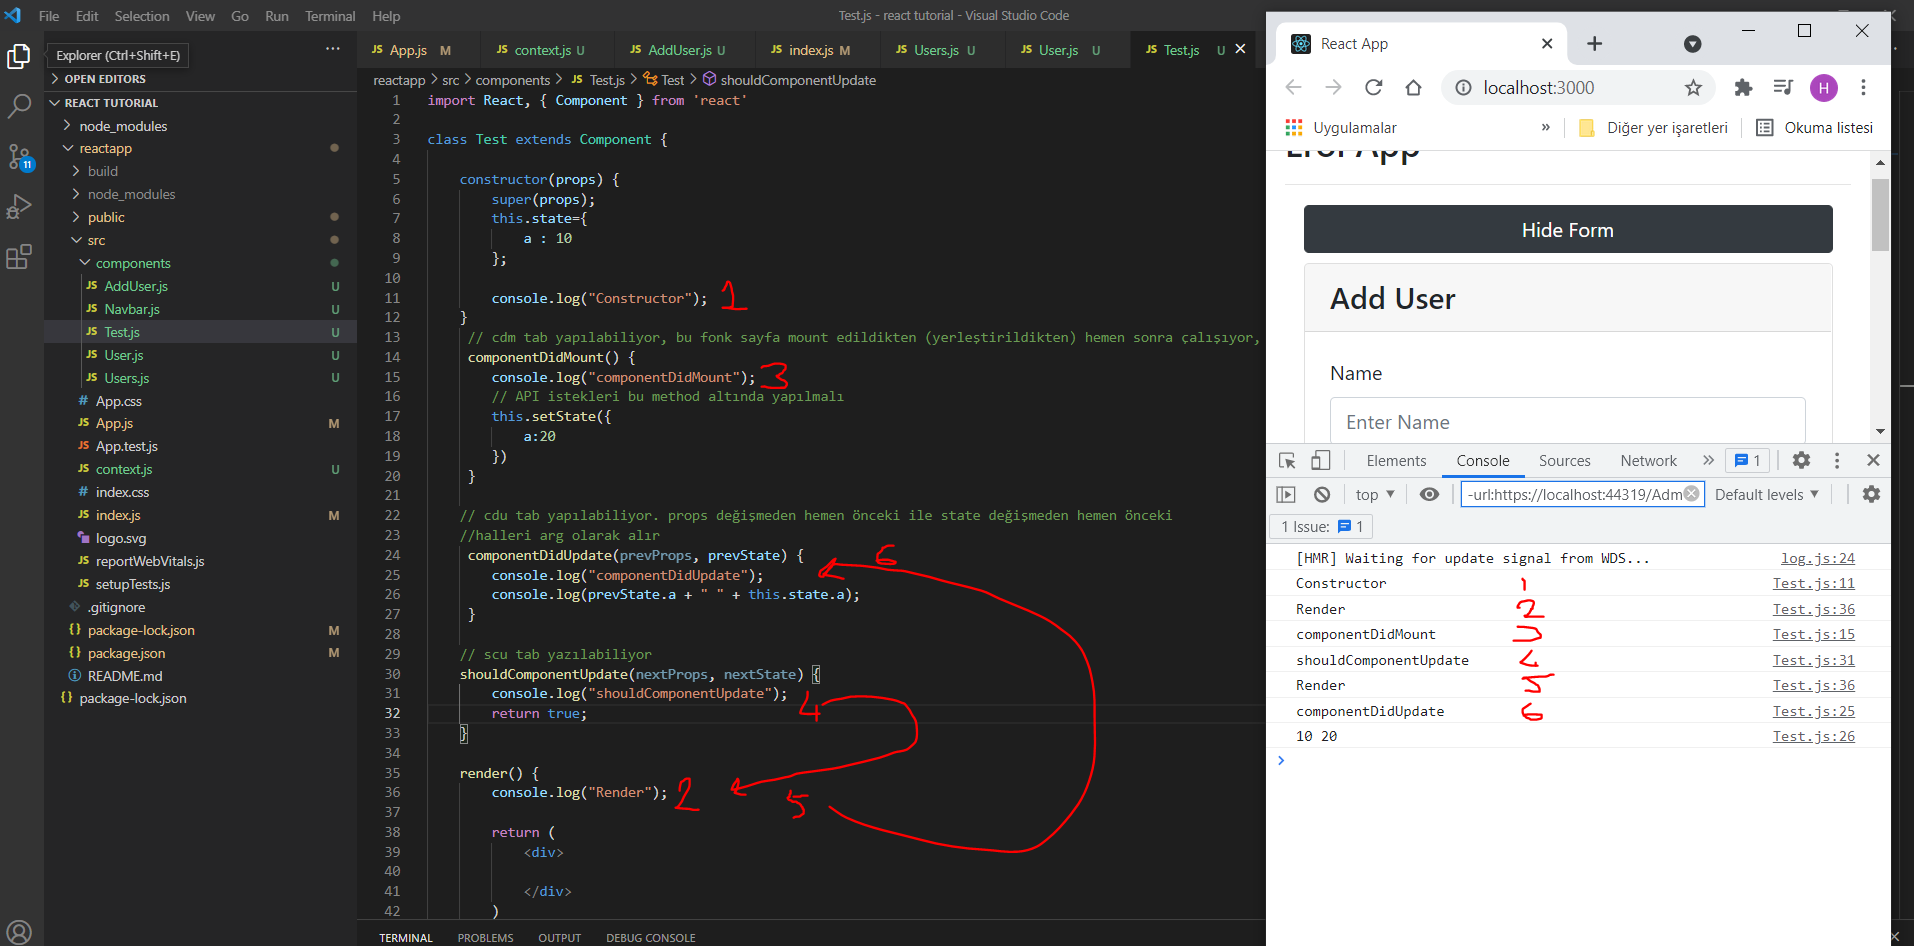Screen dimensions: 1914x946
Task: Toggle the console live expression eye icon
Action: [1429, 494]
